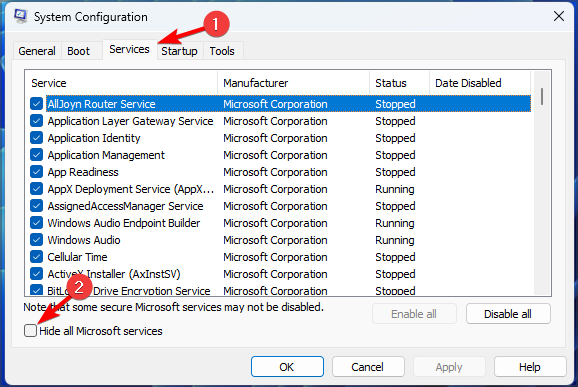This screenshot has height=387, width=578.
Task: Uncheck AppX Deployment Service checkbox
Action: click(x=36, y=189)
